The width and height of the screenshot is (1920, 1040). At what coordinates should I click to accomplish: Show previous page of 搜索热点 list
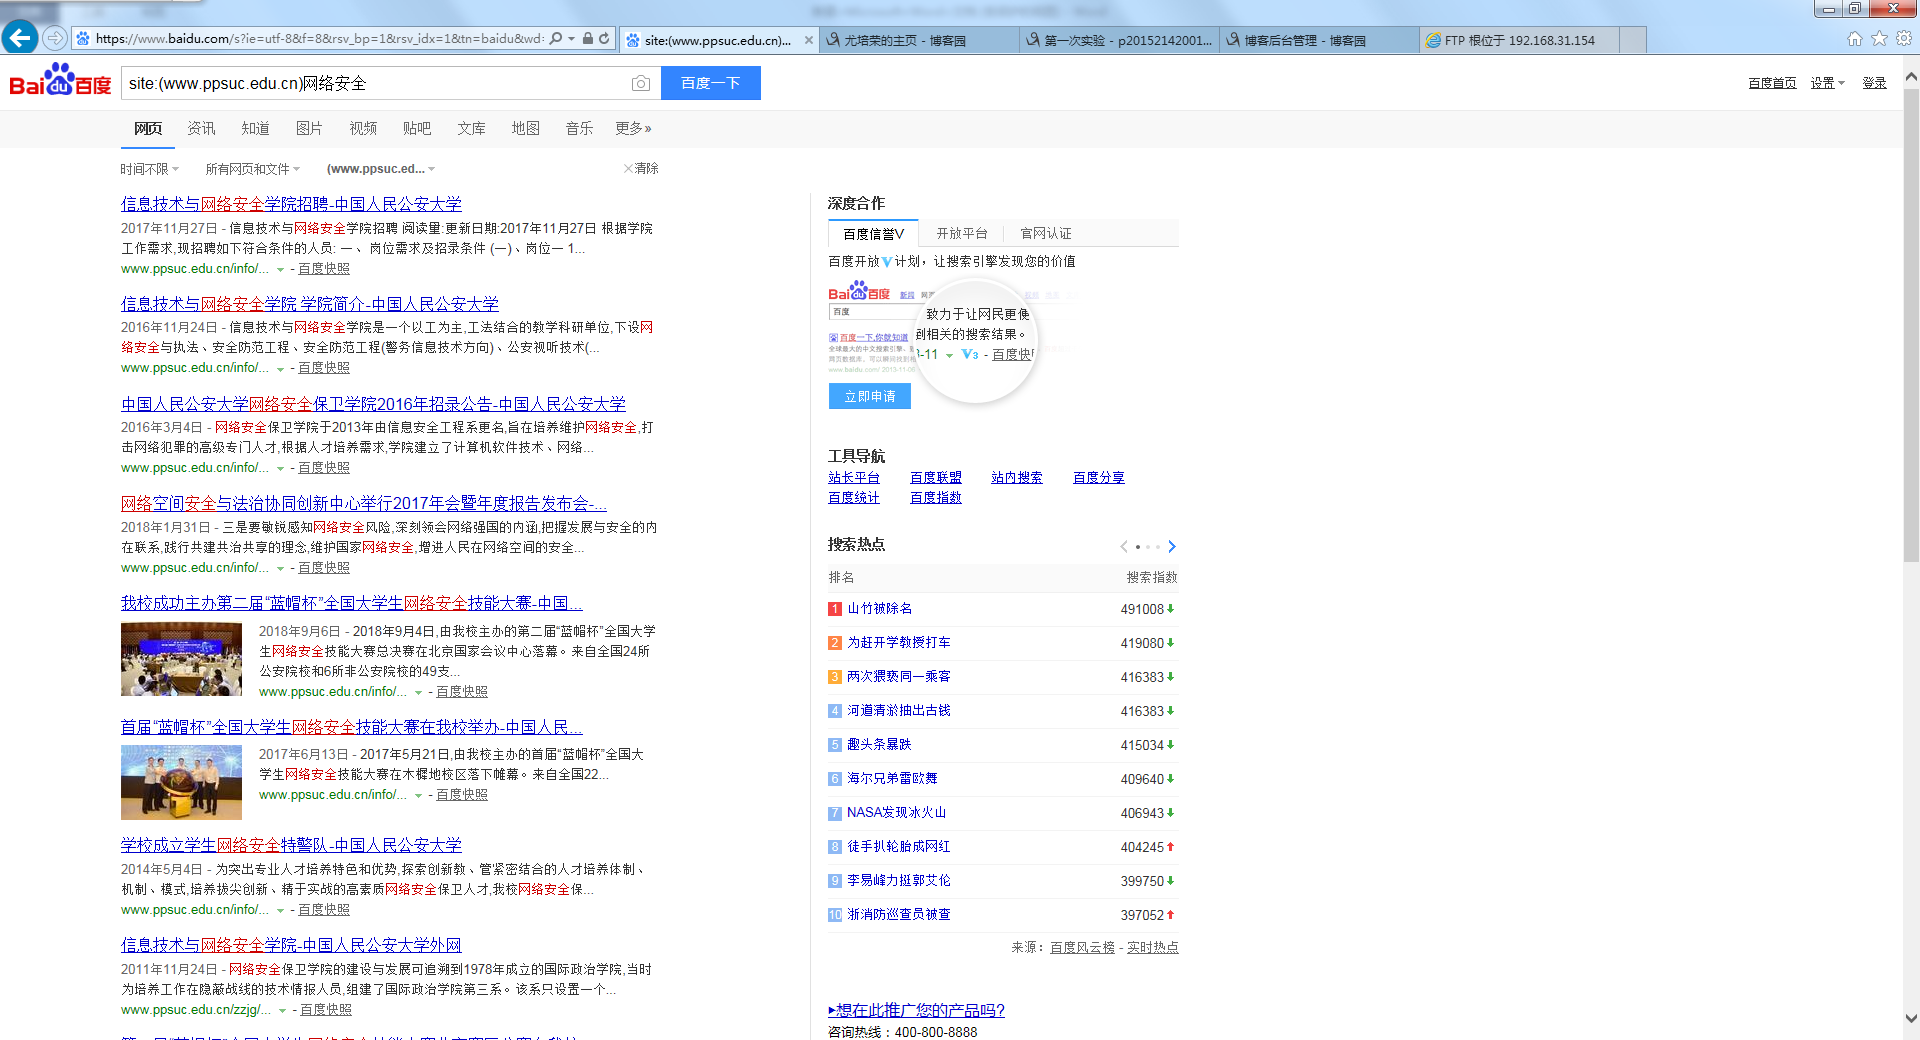(x=1124, y=546)
